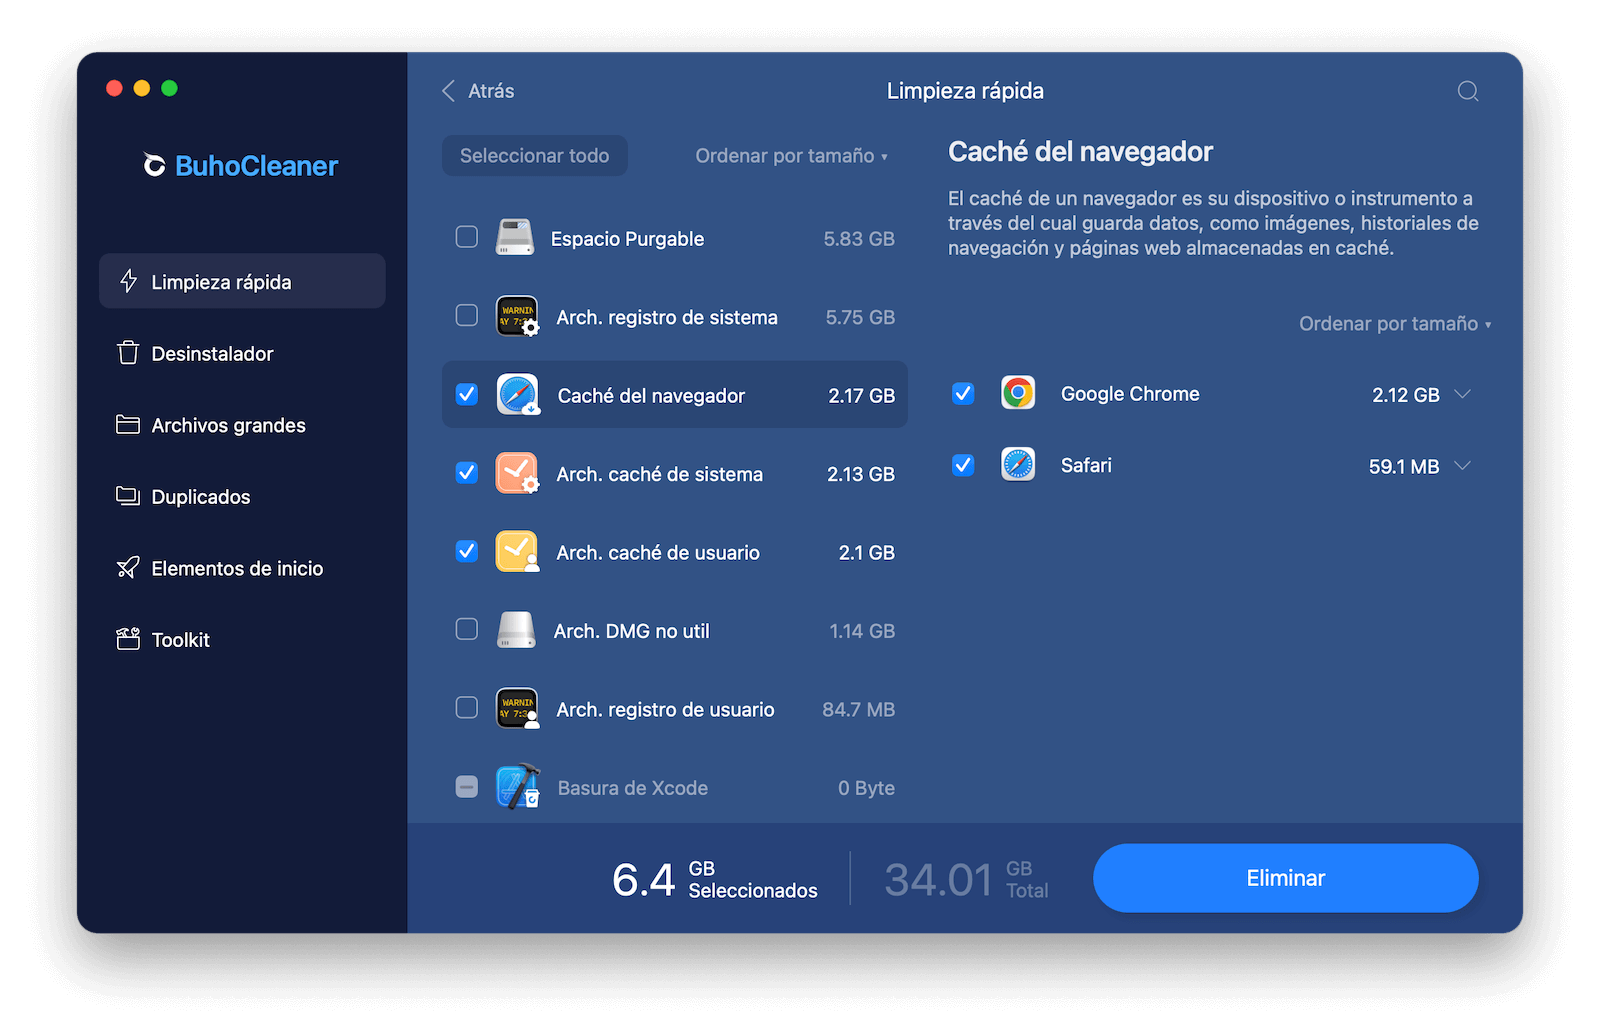Screen dimensions: 1600x1035
Task: Toggle the Basura de Xcode checkbox
Action: point(467,787)
